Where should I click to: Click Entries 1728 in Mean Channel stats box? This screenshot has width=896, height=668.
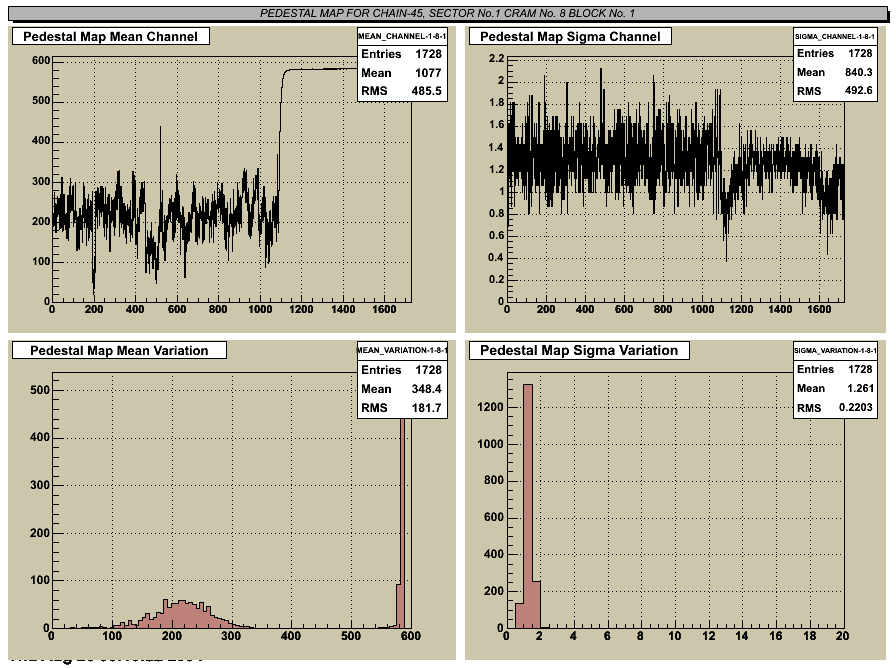401,54
